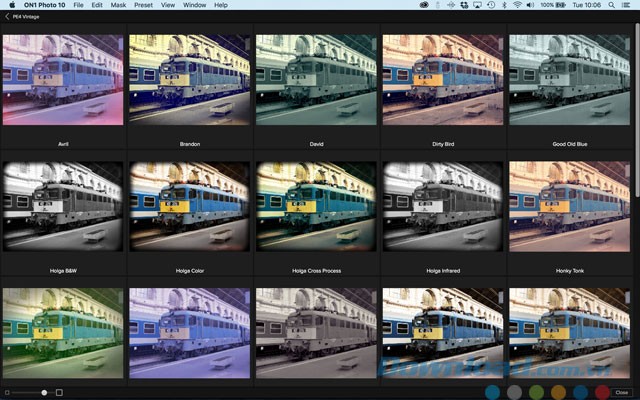
Task: Apply the Dirty Bird preset
Action: [442, 80]
